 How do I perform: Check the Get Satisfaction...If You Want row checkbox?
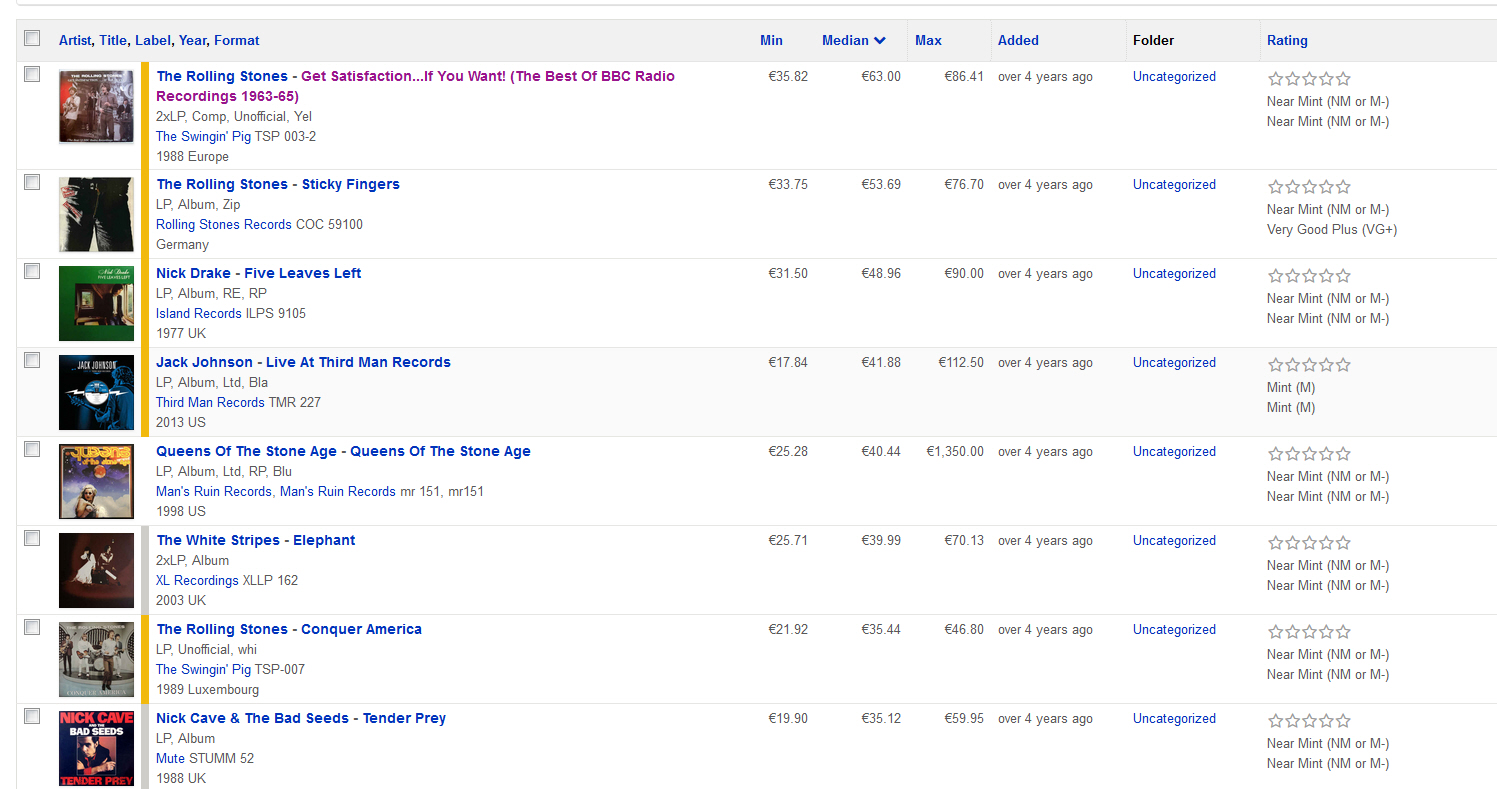click(32, 74)
